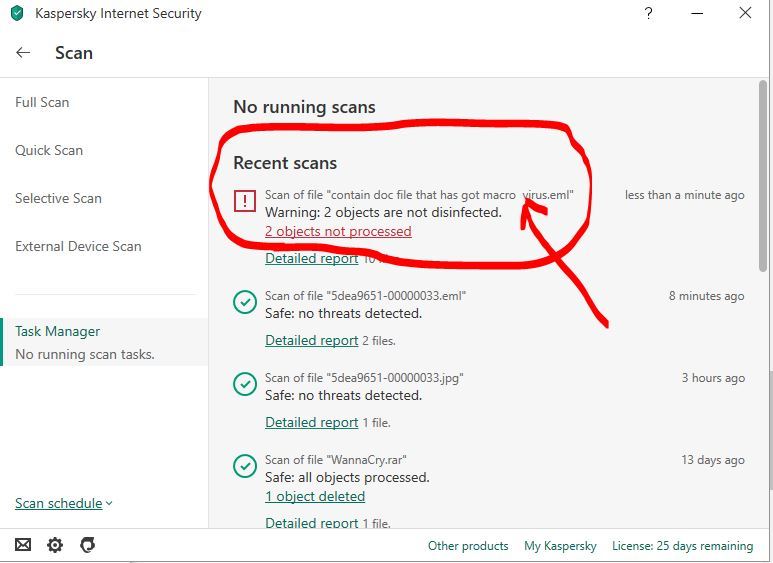This screenshot has width=773, height=563.
Task: Open Detailed report for 5dea9651-00000033.jpg scan
Action: (x=312, y=422)
